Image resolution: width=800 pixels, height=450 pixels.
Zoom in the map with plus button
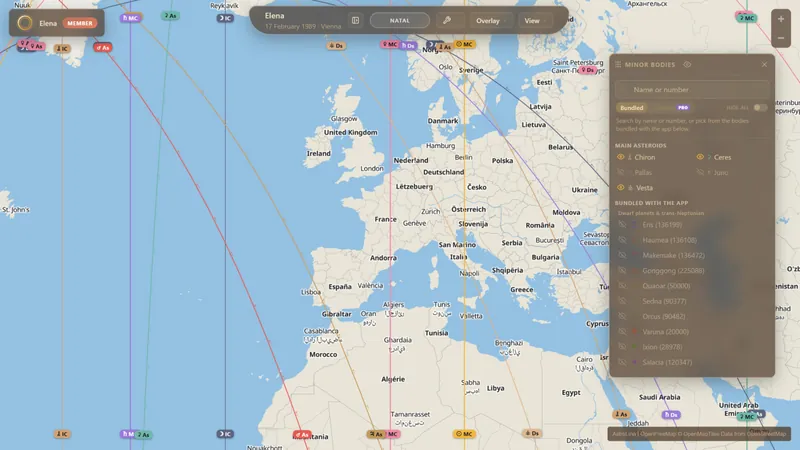[x=781, y=19]
